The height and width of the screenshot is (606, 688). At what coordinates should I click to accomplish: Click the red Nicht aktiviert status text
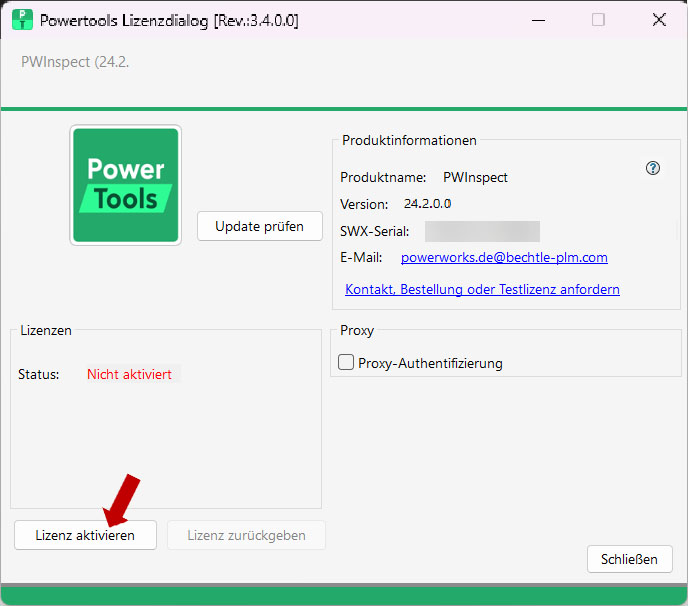[129, 374]
